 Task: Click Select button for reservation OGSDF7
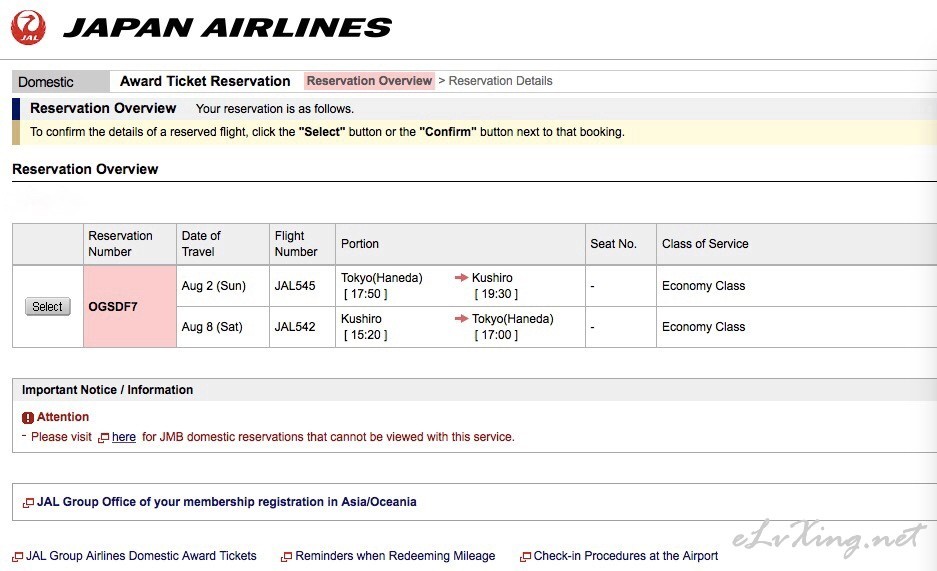coord(48,306)
